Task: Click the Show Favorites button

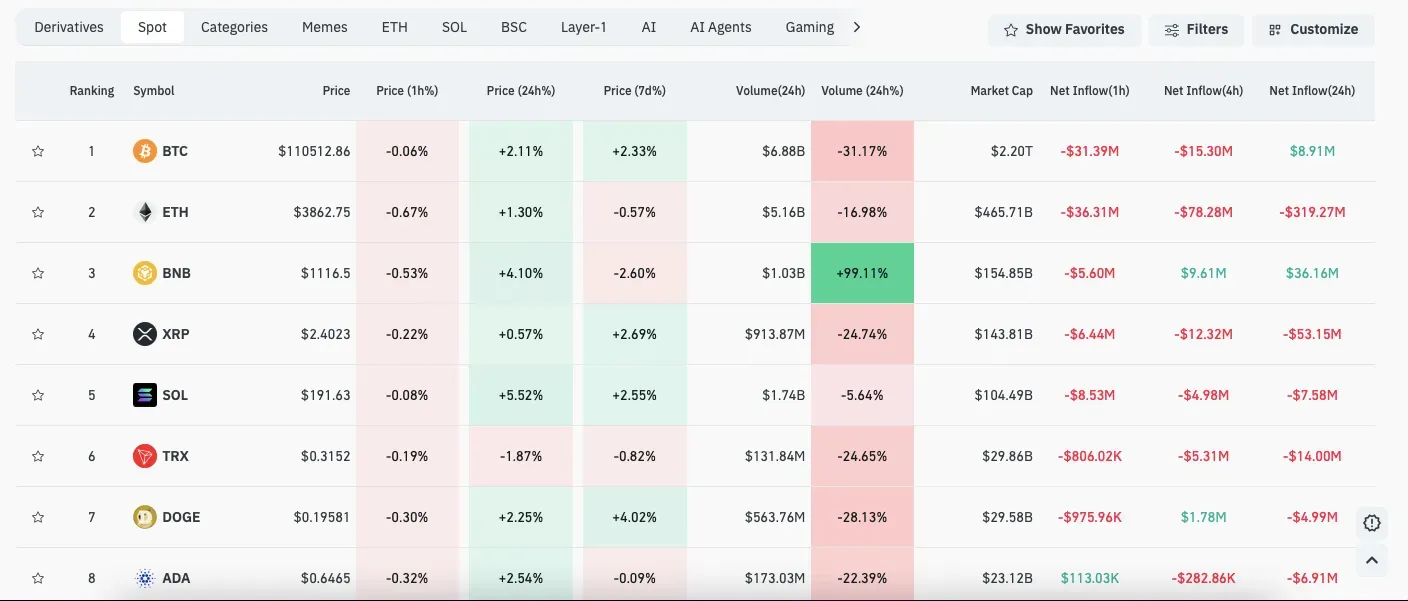Action: click(x=1064, y=30)
